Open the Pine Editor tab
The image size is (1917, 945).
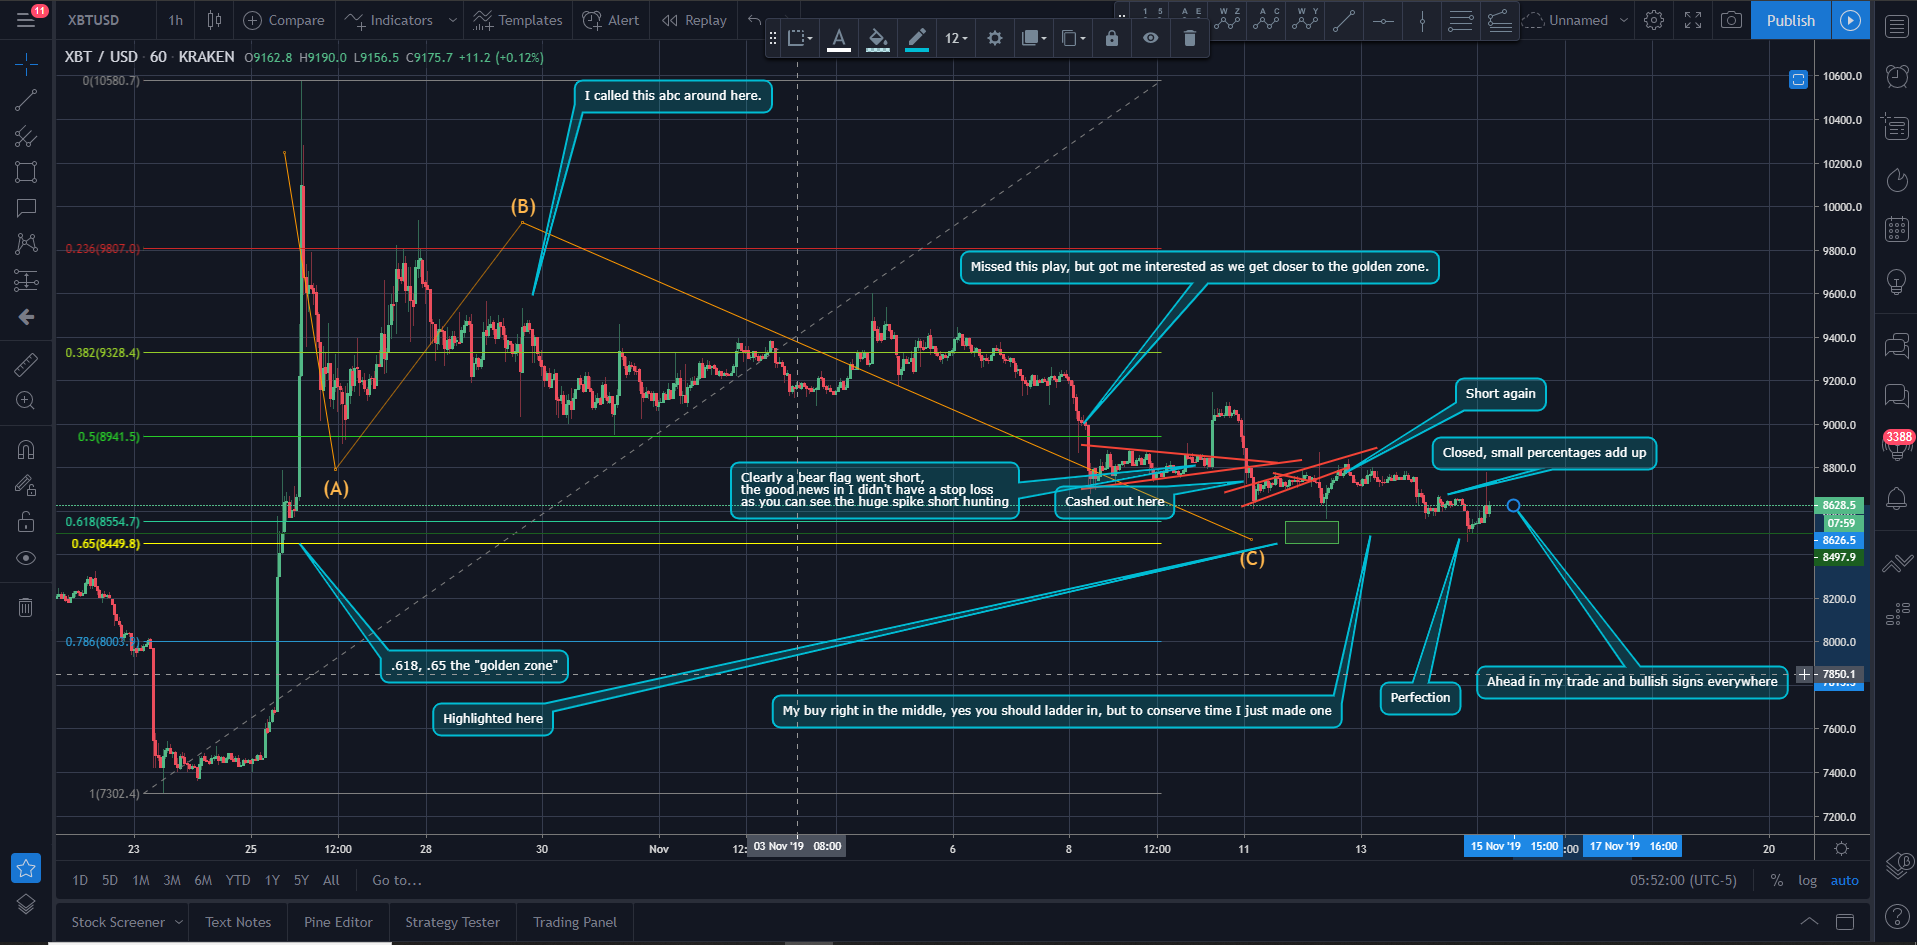coord(338,922)
